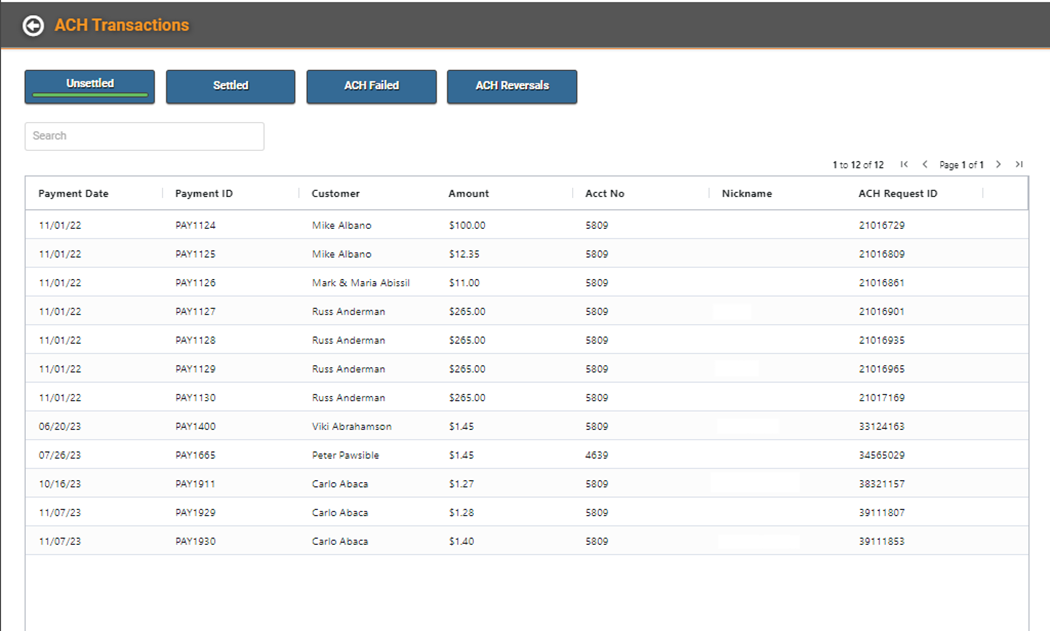View the ACH Reversals tab
1050x631 pixels.
point(512,86)
